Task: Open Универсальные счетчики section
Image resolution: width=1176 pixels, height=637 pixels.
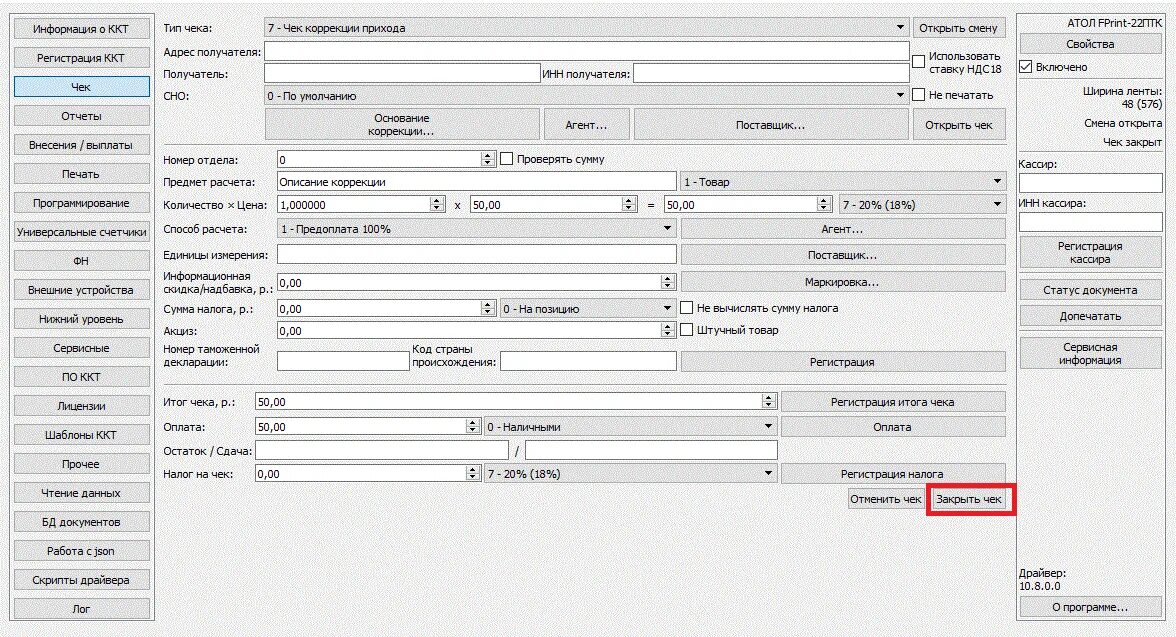Action: 81,232
